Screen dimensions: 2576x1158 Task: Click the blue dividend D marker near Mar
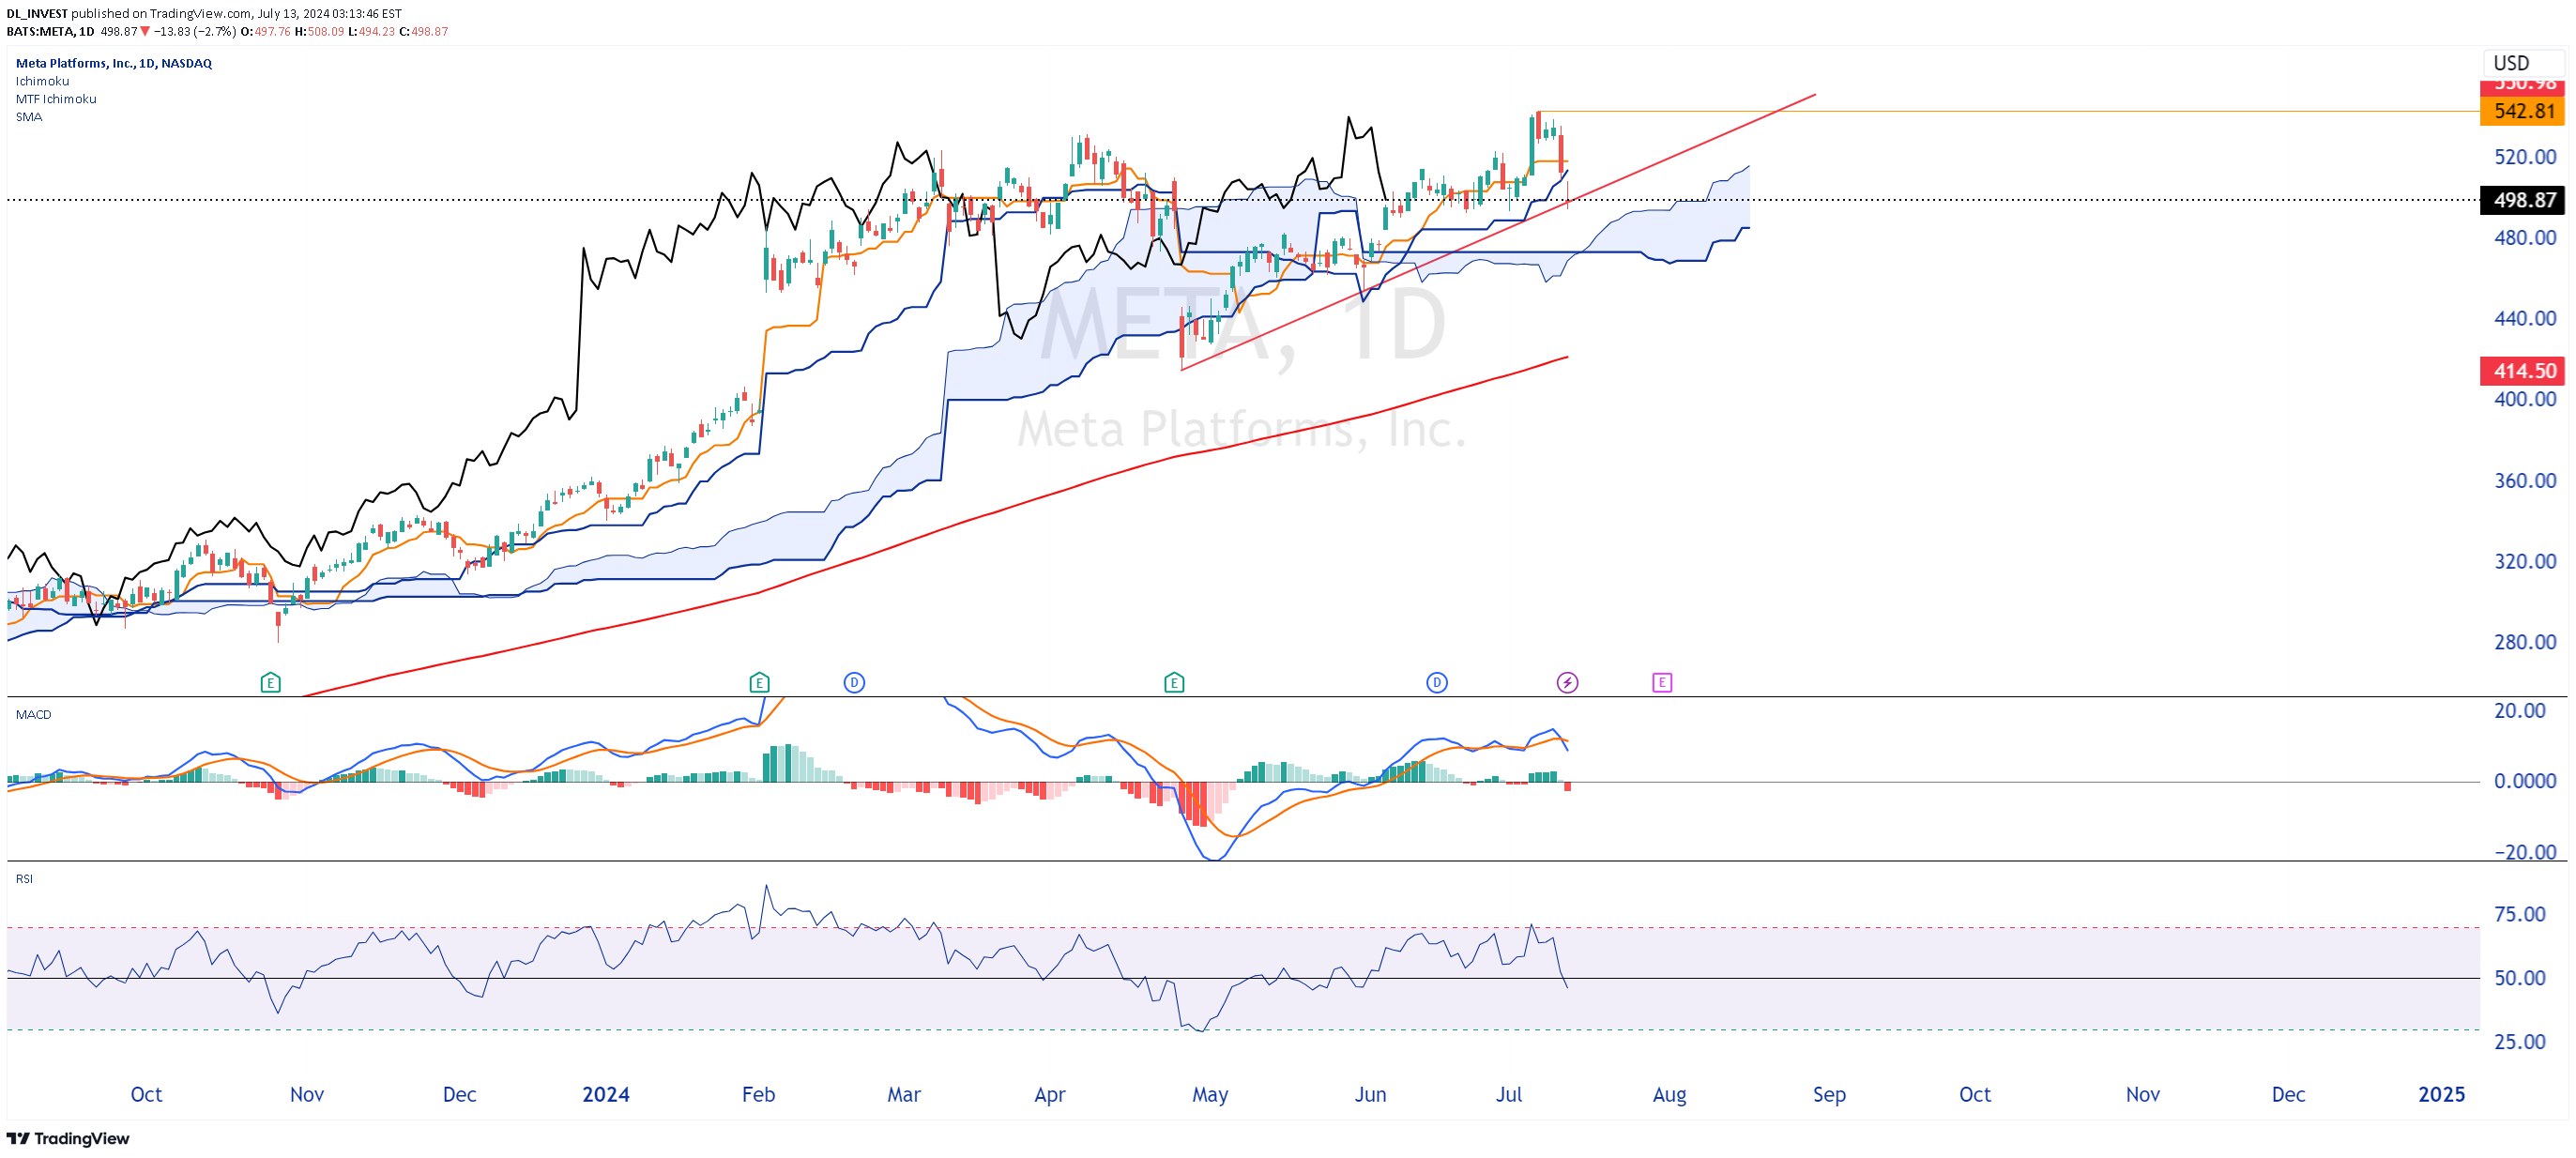click(x=854, y=683)
